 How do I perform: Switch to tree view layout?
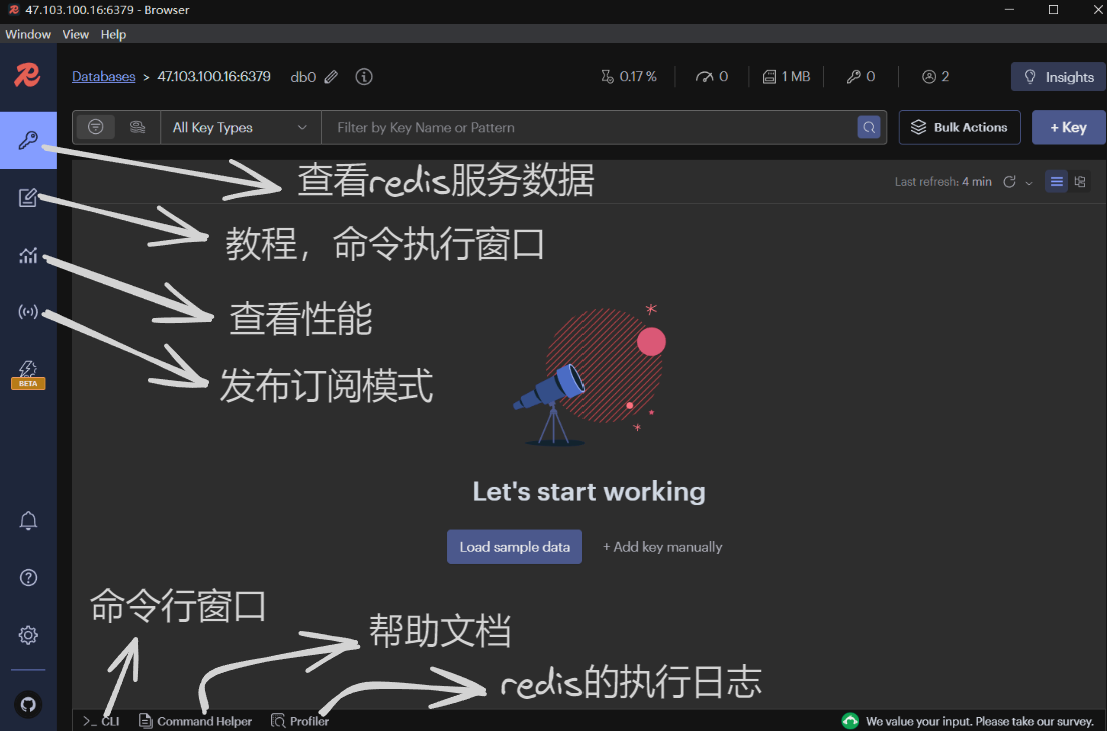(x=1080, y=182)
